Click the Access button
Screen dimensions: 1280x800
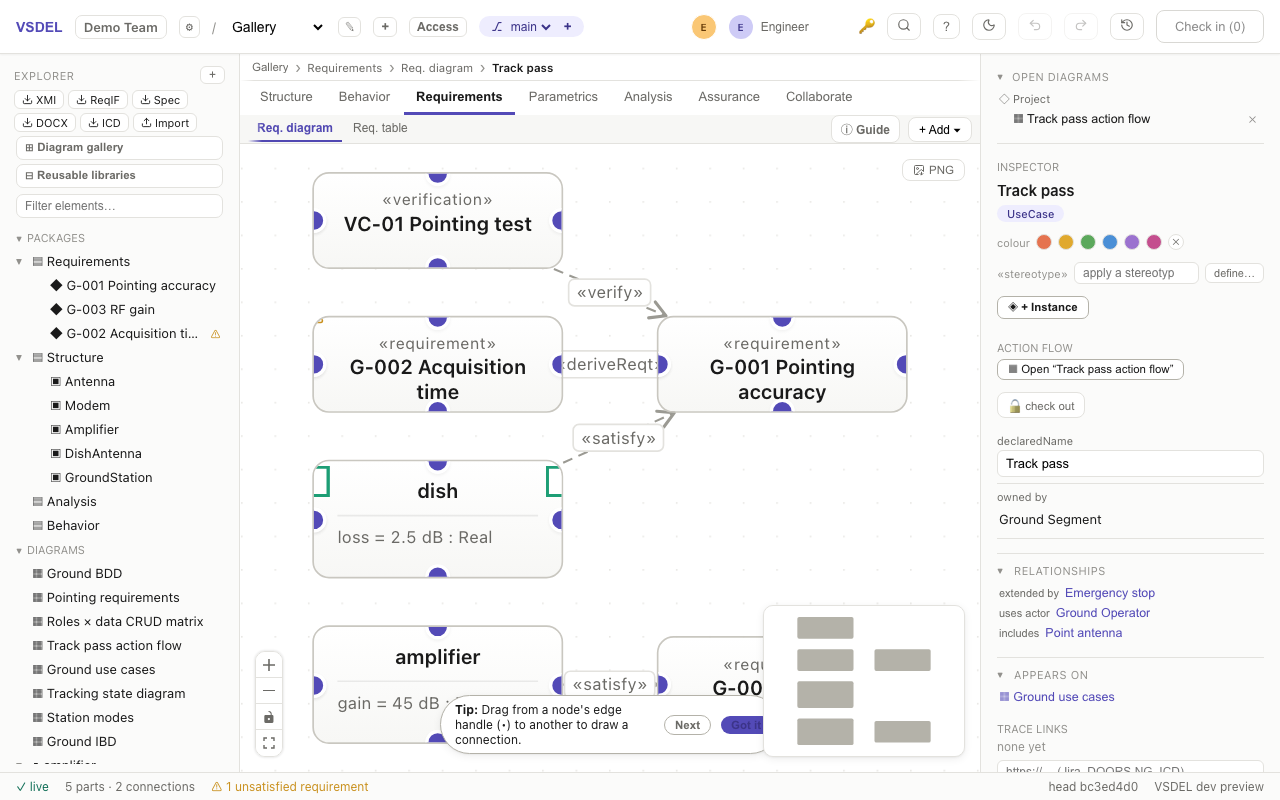point(438,27)
